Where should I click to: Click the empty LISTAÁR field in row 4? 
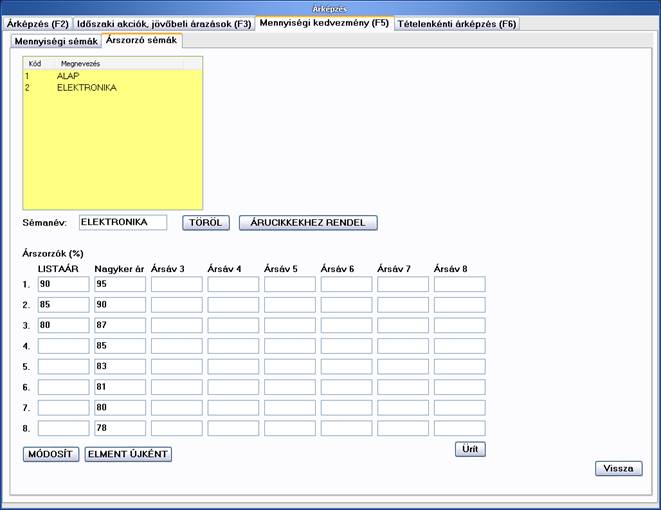point(63,346)
